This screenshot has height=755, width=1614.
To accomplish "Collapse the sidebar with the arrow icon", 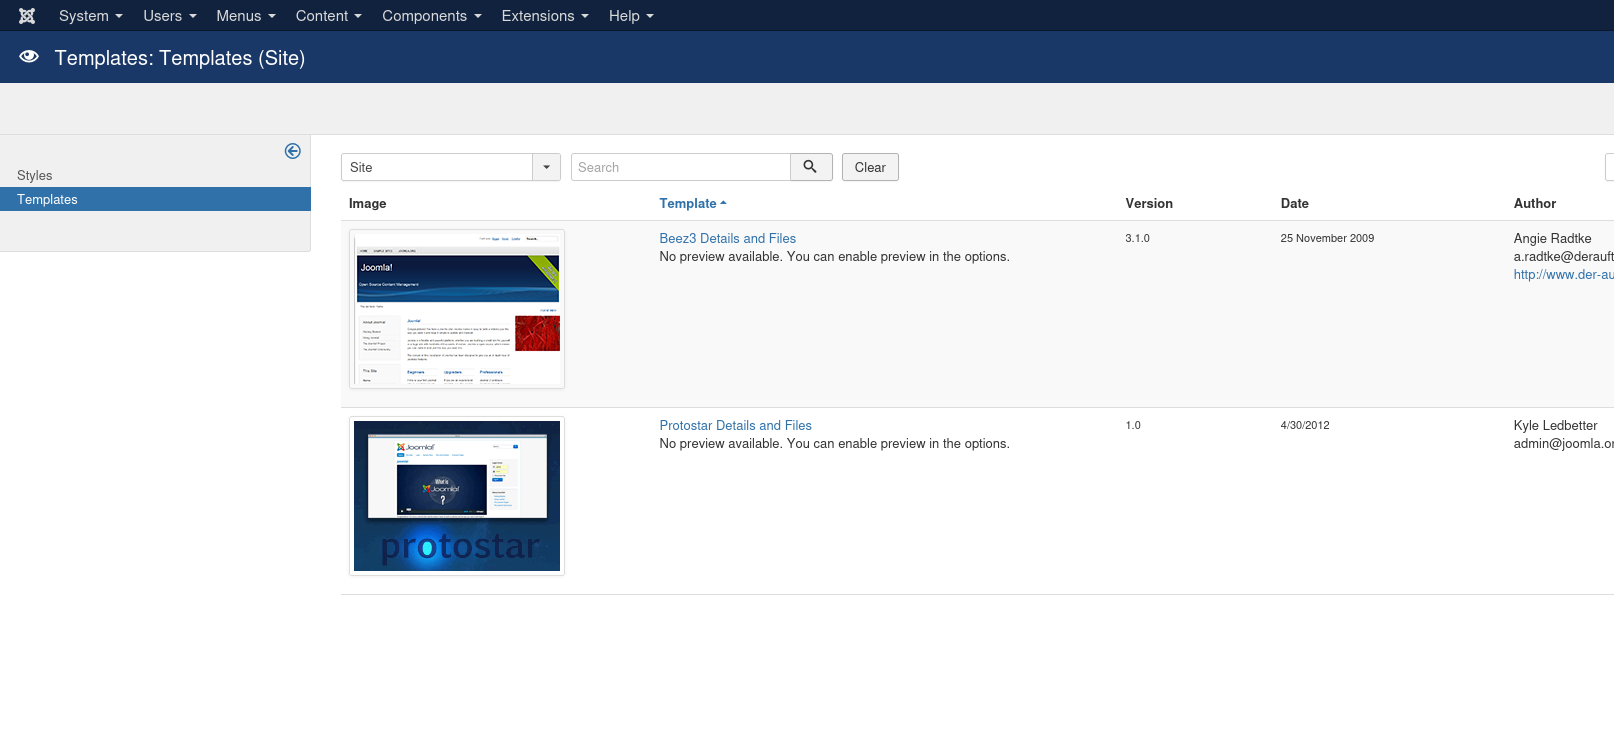I will 292,151.
